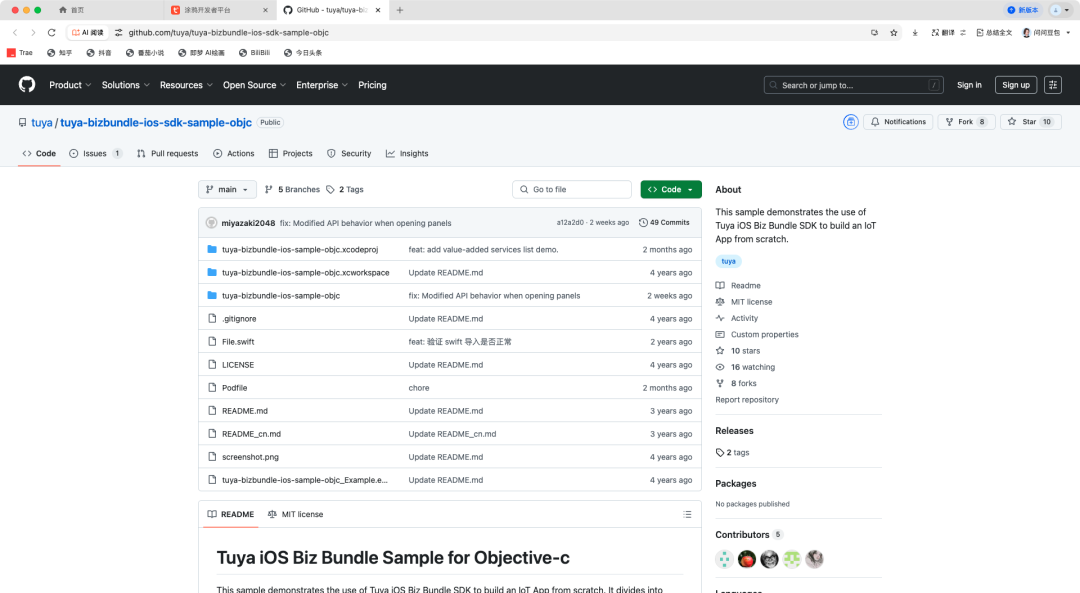Screen dimensions: 1080x593
Task: Open File.swift in the file list
Action: [x=238, y=342]
